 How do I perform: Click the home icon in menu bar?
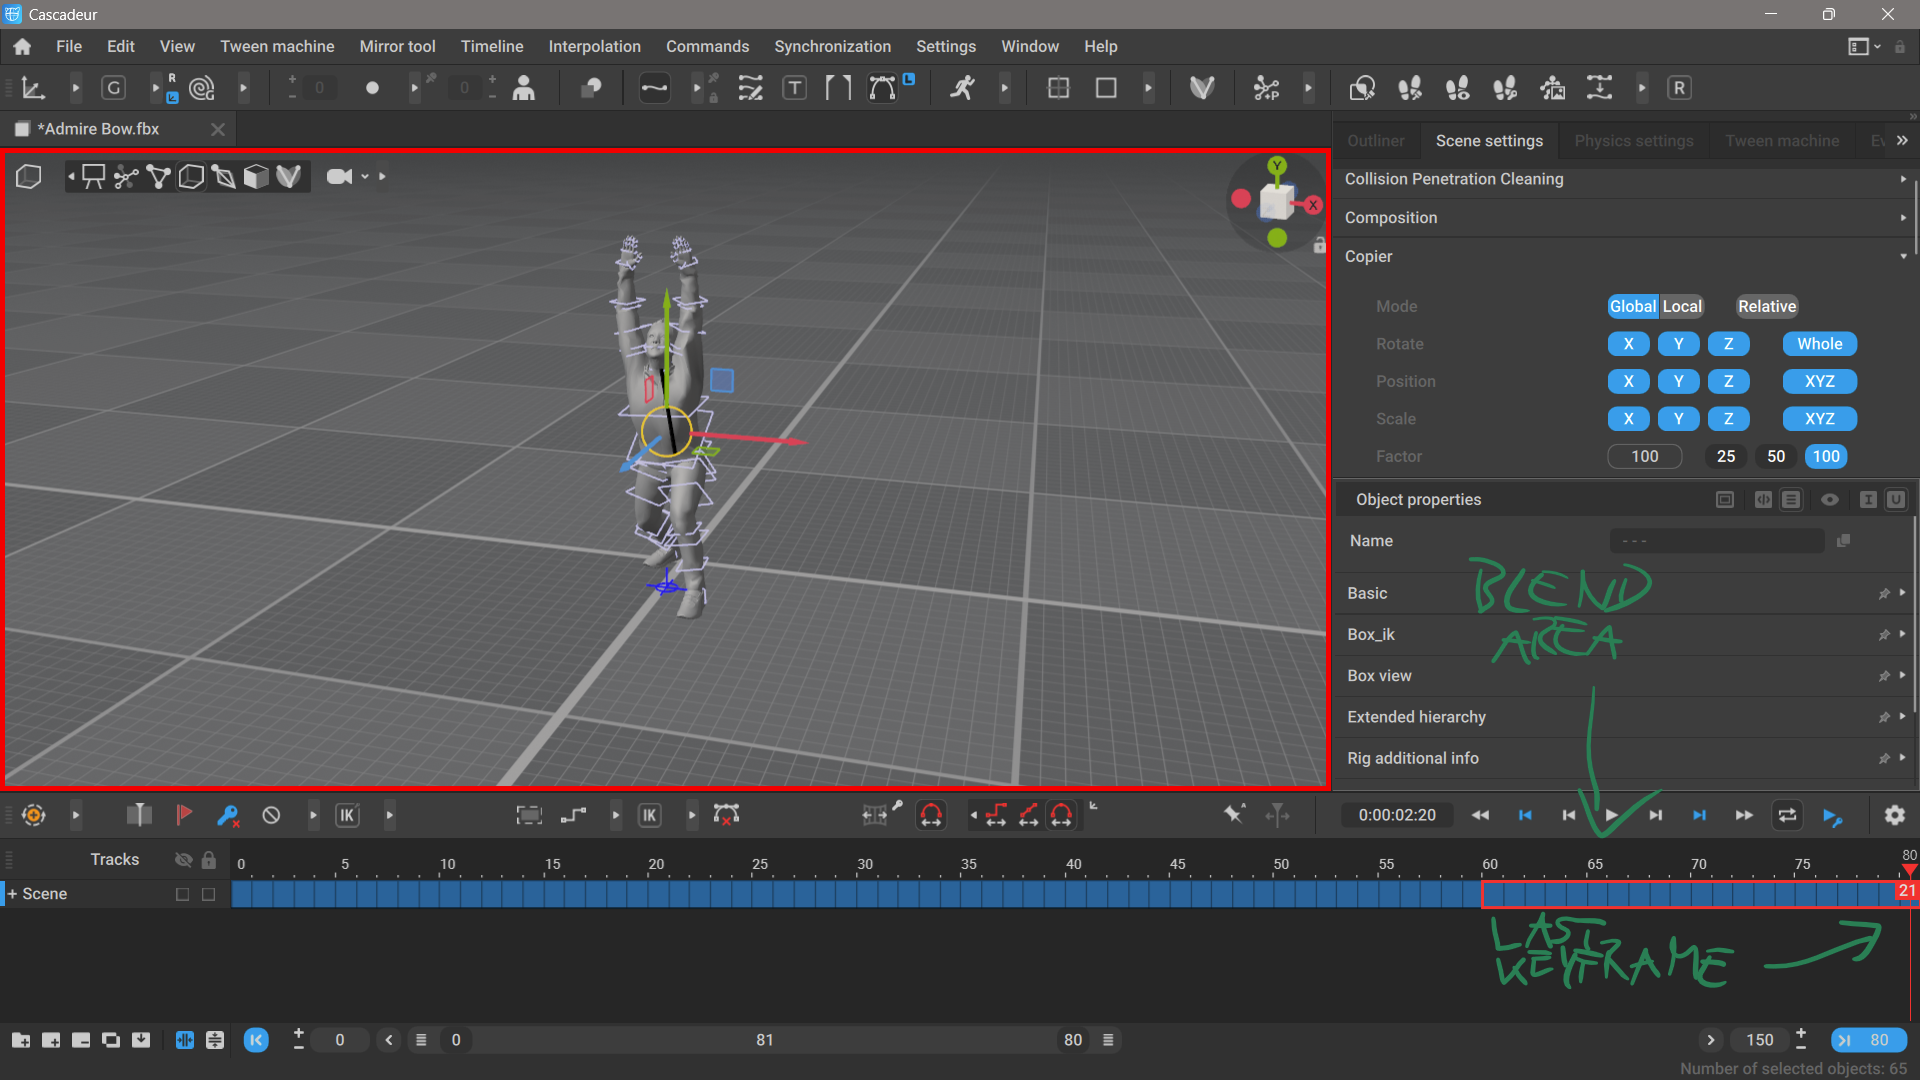[x=22, y=47]
